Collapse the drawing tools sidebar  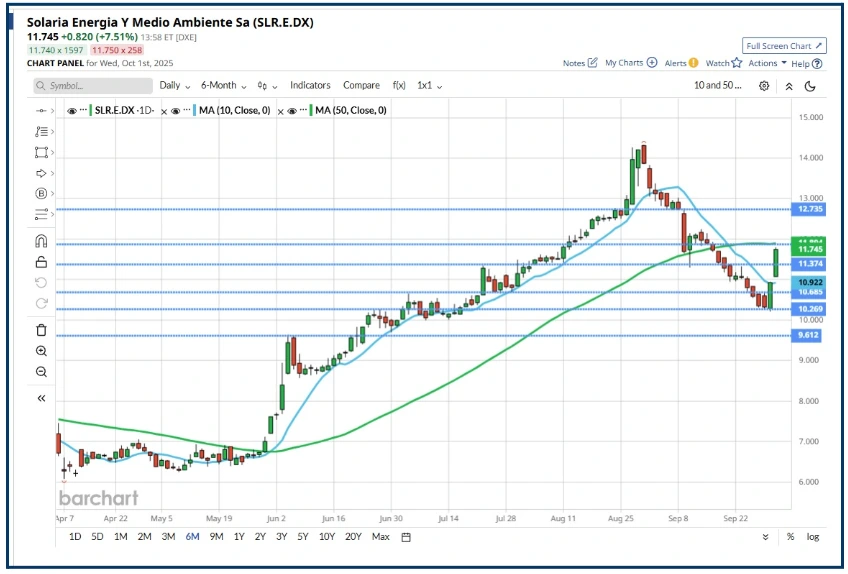pyautogui.click(x=41, y=398)
